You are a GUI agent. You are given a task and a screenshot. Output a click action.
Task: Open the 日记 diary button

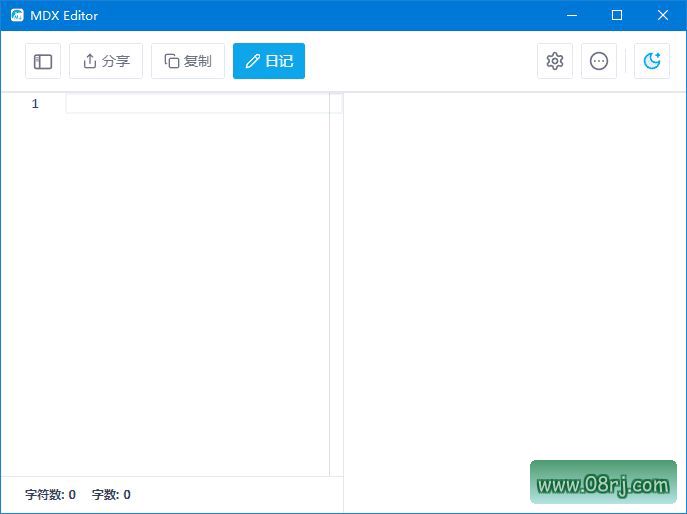(269, 61)
